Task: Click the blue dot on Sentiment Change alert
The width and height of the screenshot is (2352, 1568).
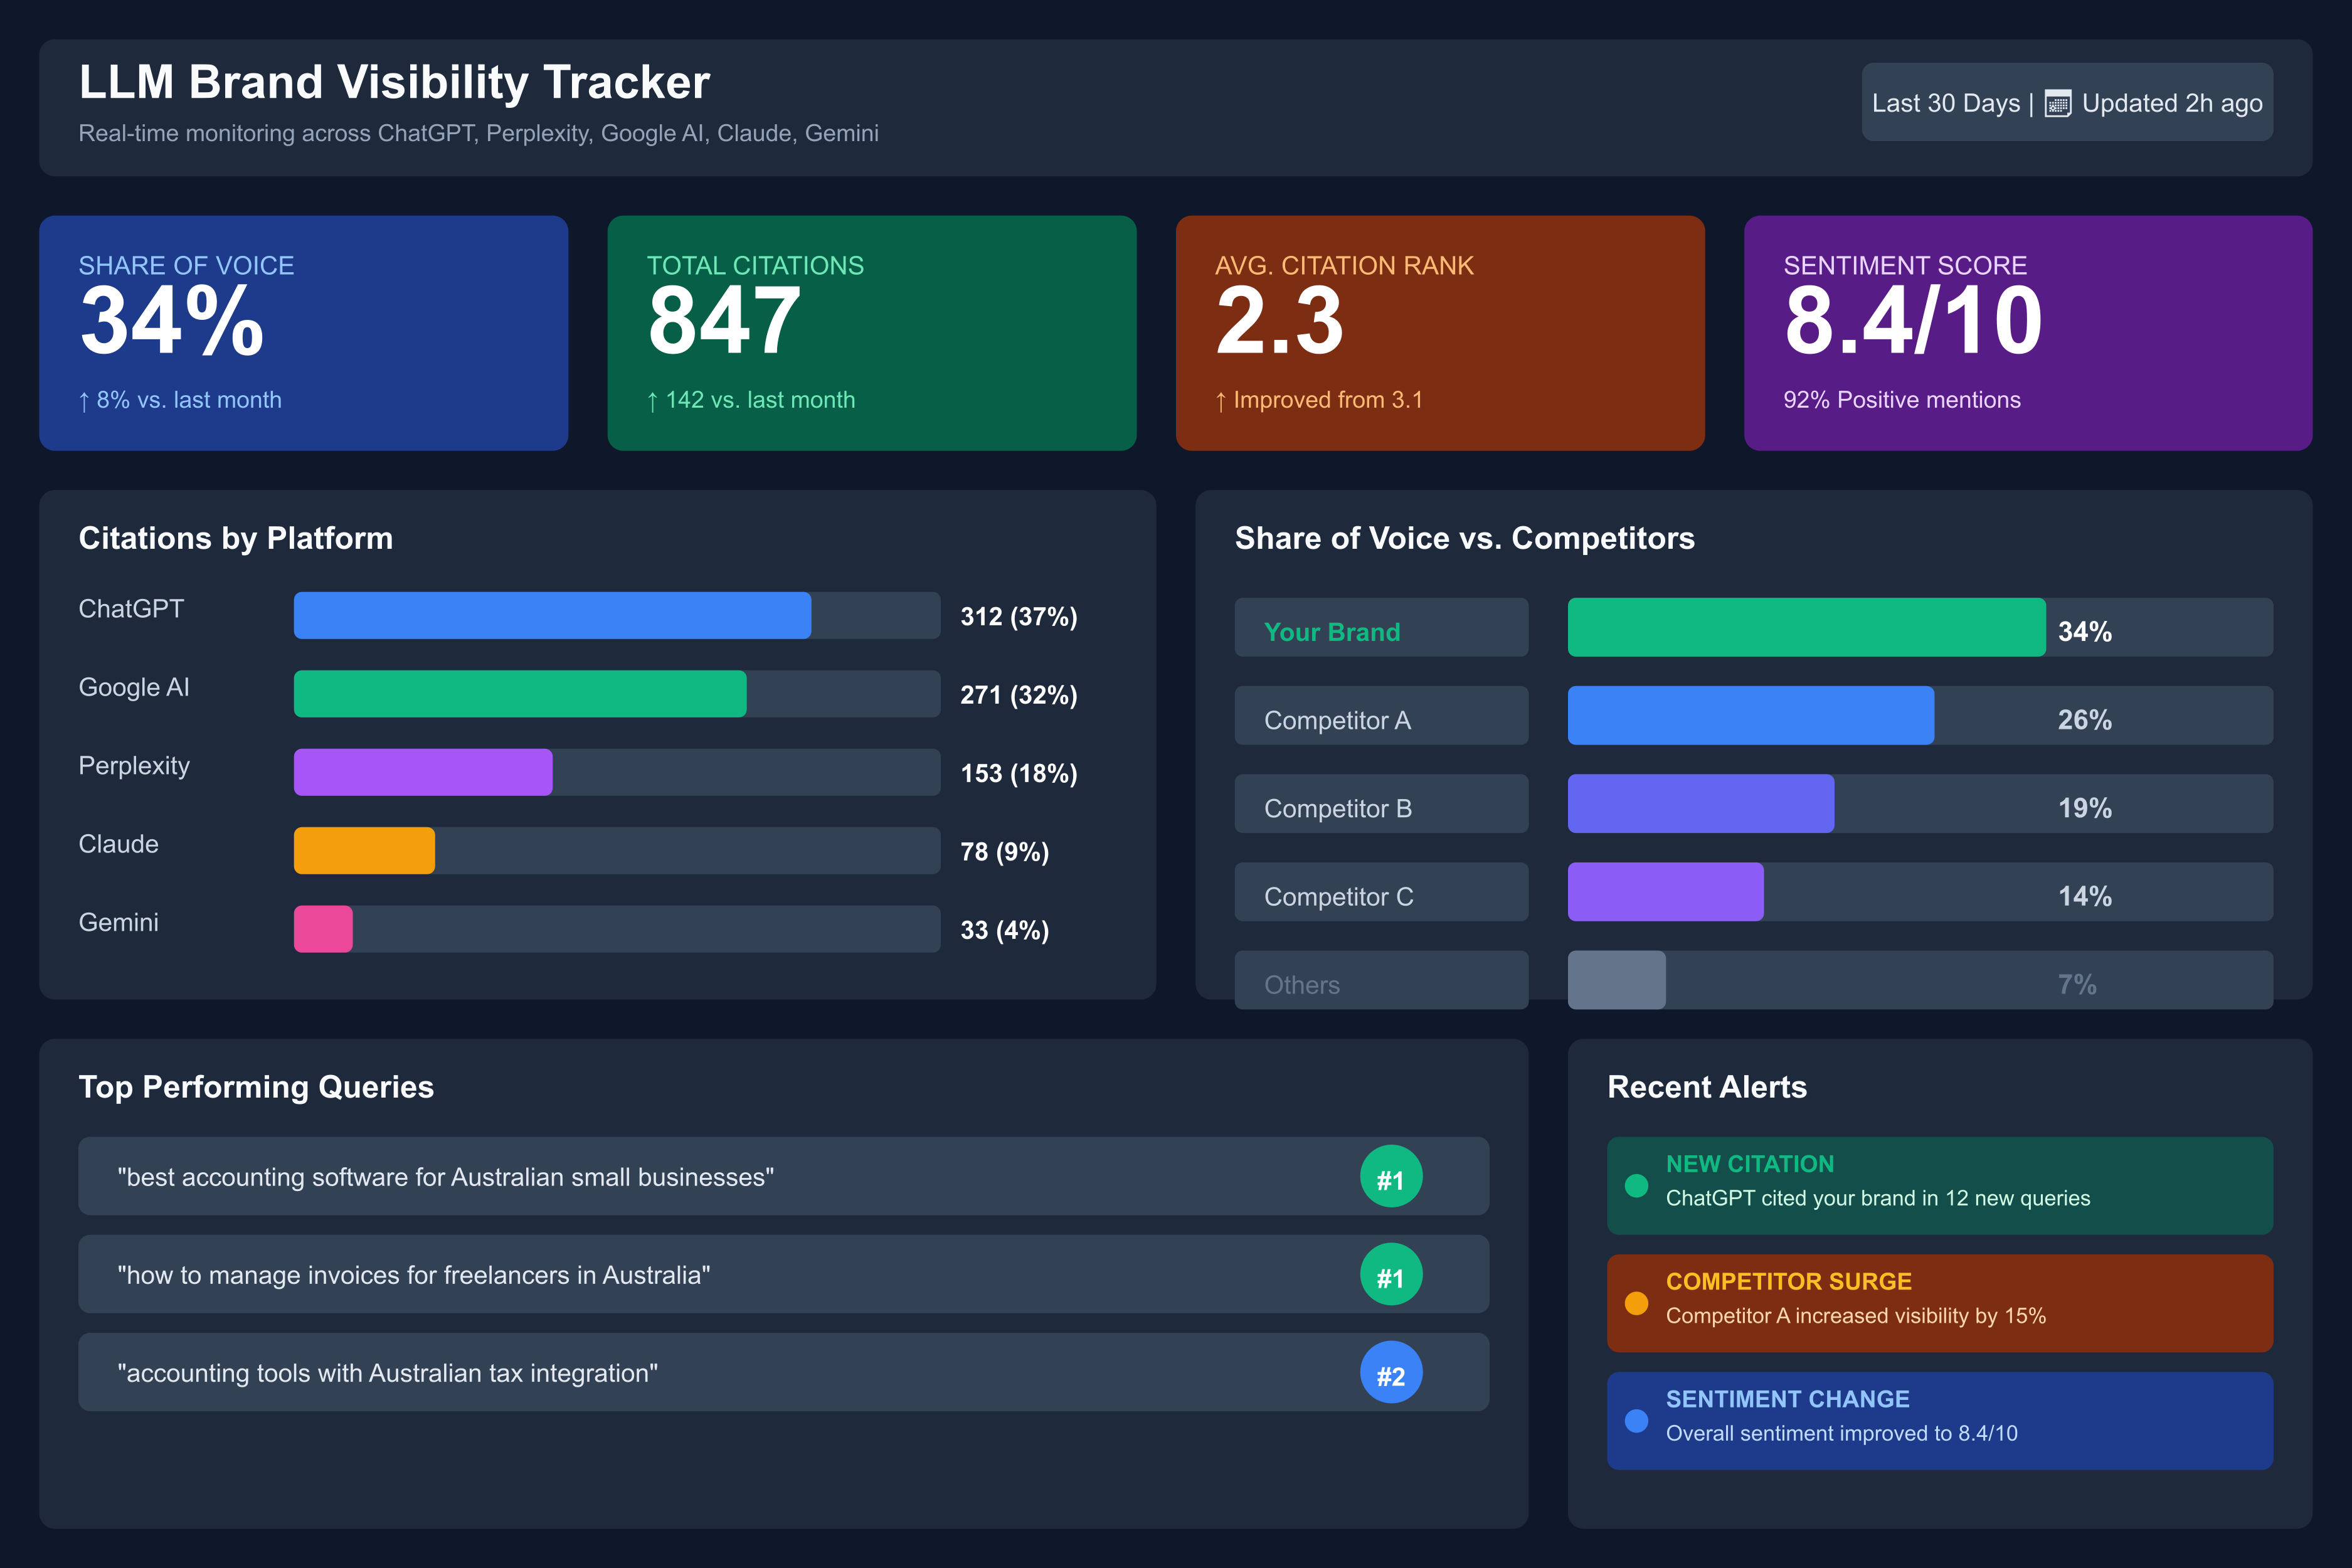Action: (x=1636, y=1421)
